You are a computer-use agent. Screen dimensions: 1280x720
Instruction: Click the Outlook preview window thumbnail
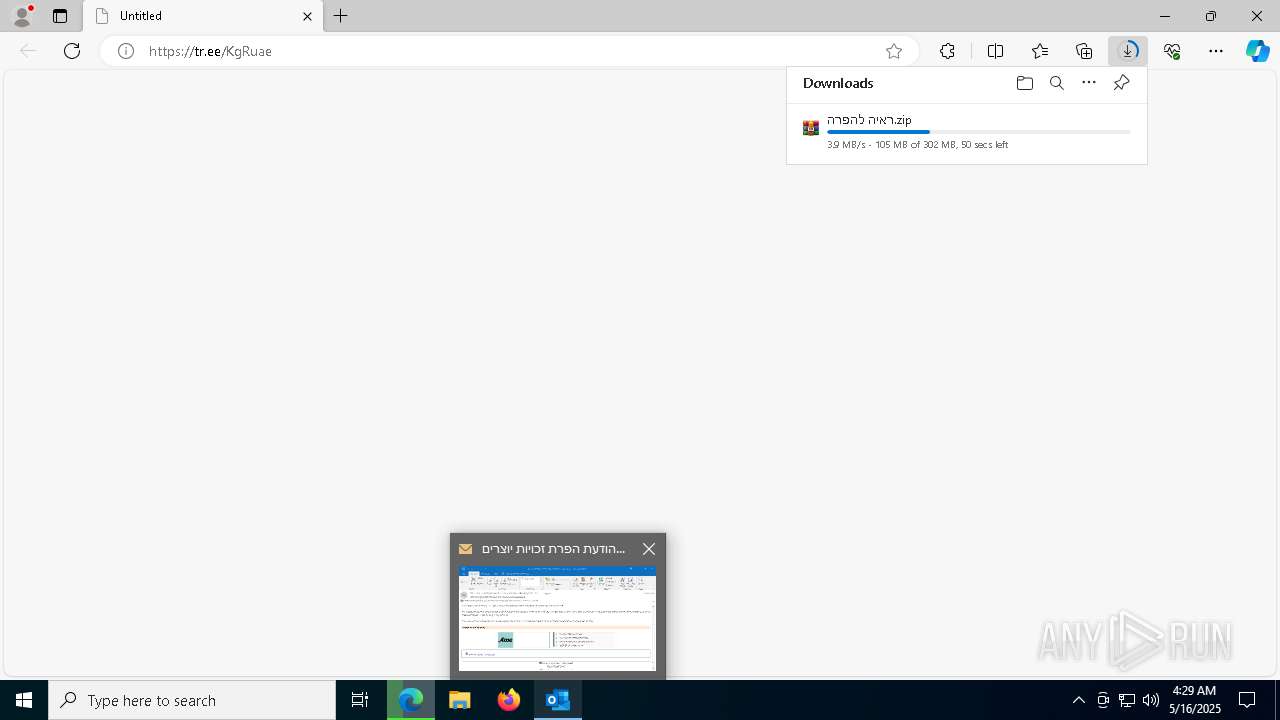coord(557,618)
